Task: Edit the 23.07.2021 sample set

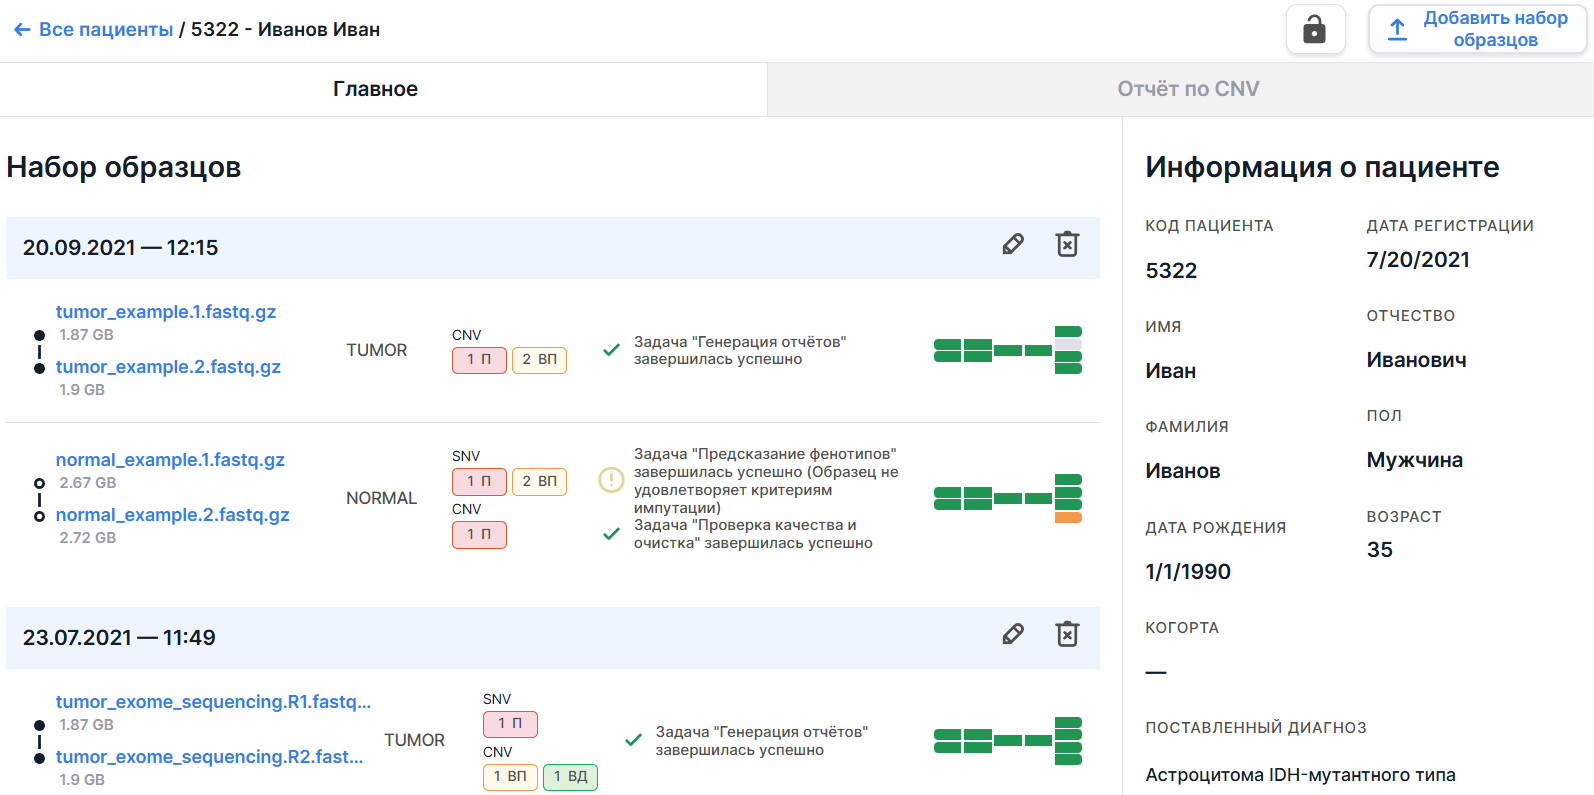Action: [1013, 635]
